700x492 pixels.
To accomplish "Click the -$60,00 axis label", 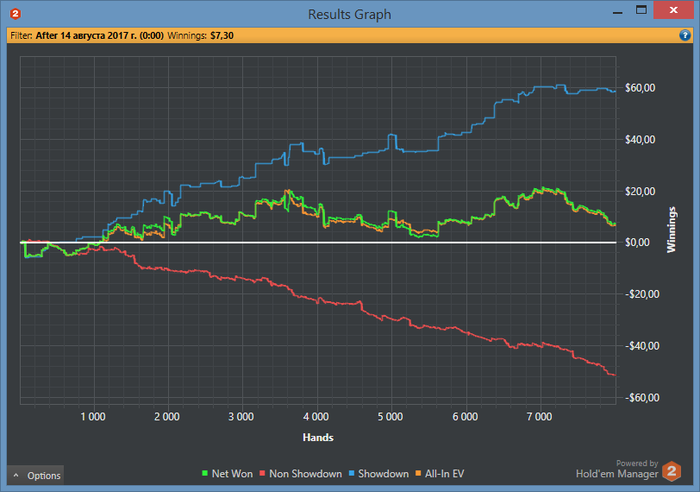I will (x=642, y=398).
